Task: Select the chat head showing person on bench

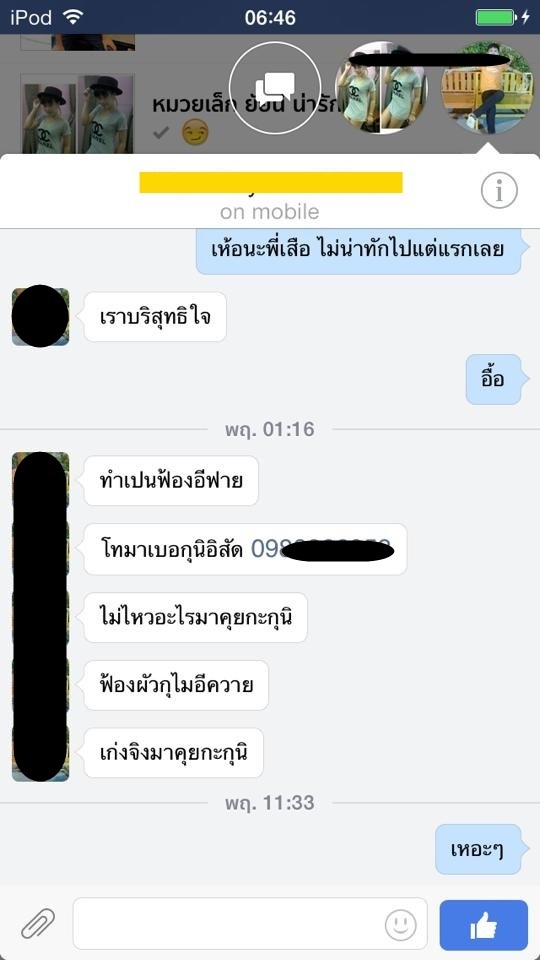Action: point(487,88)
